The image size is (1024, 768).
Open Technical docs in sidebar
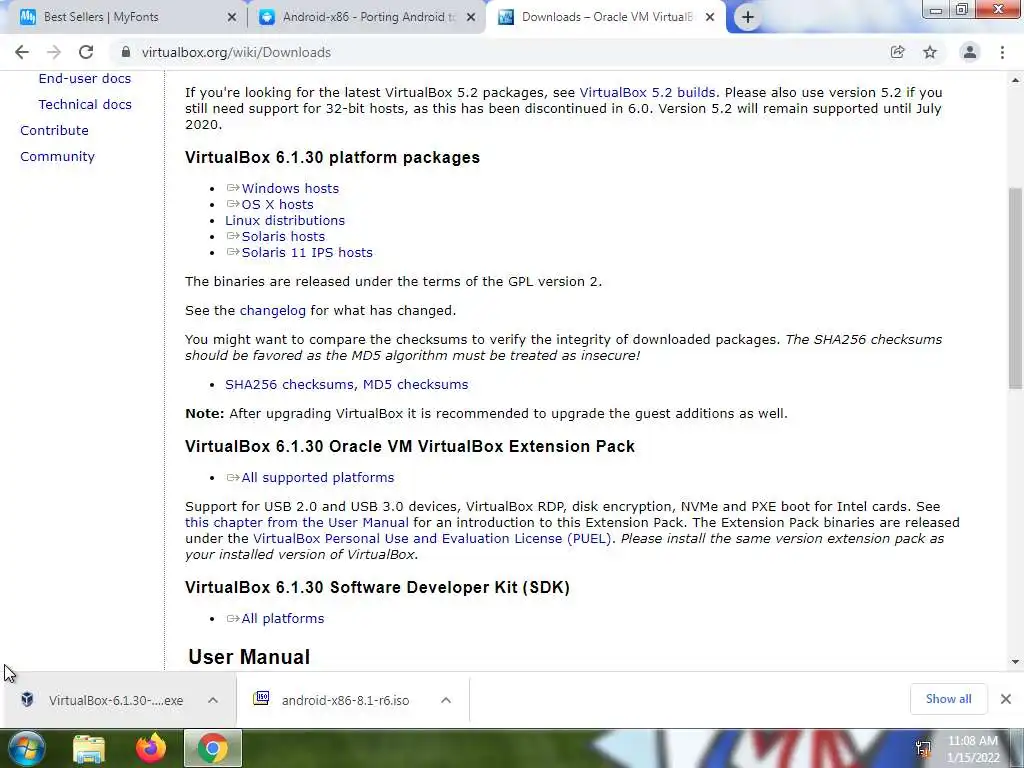pyautogui.click(x=85, y=104)
